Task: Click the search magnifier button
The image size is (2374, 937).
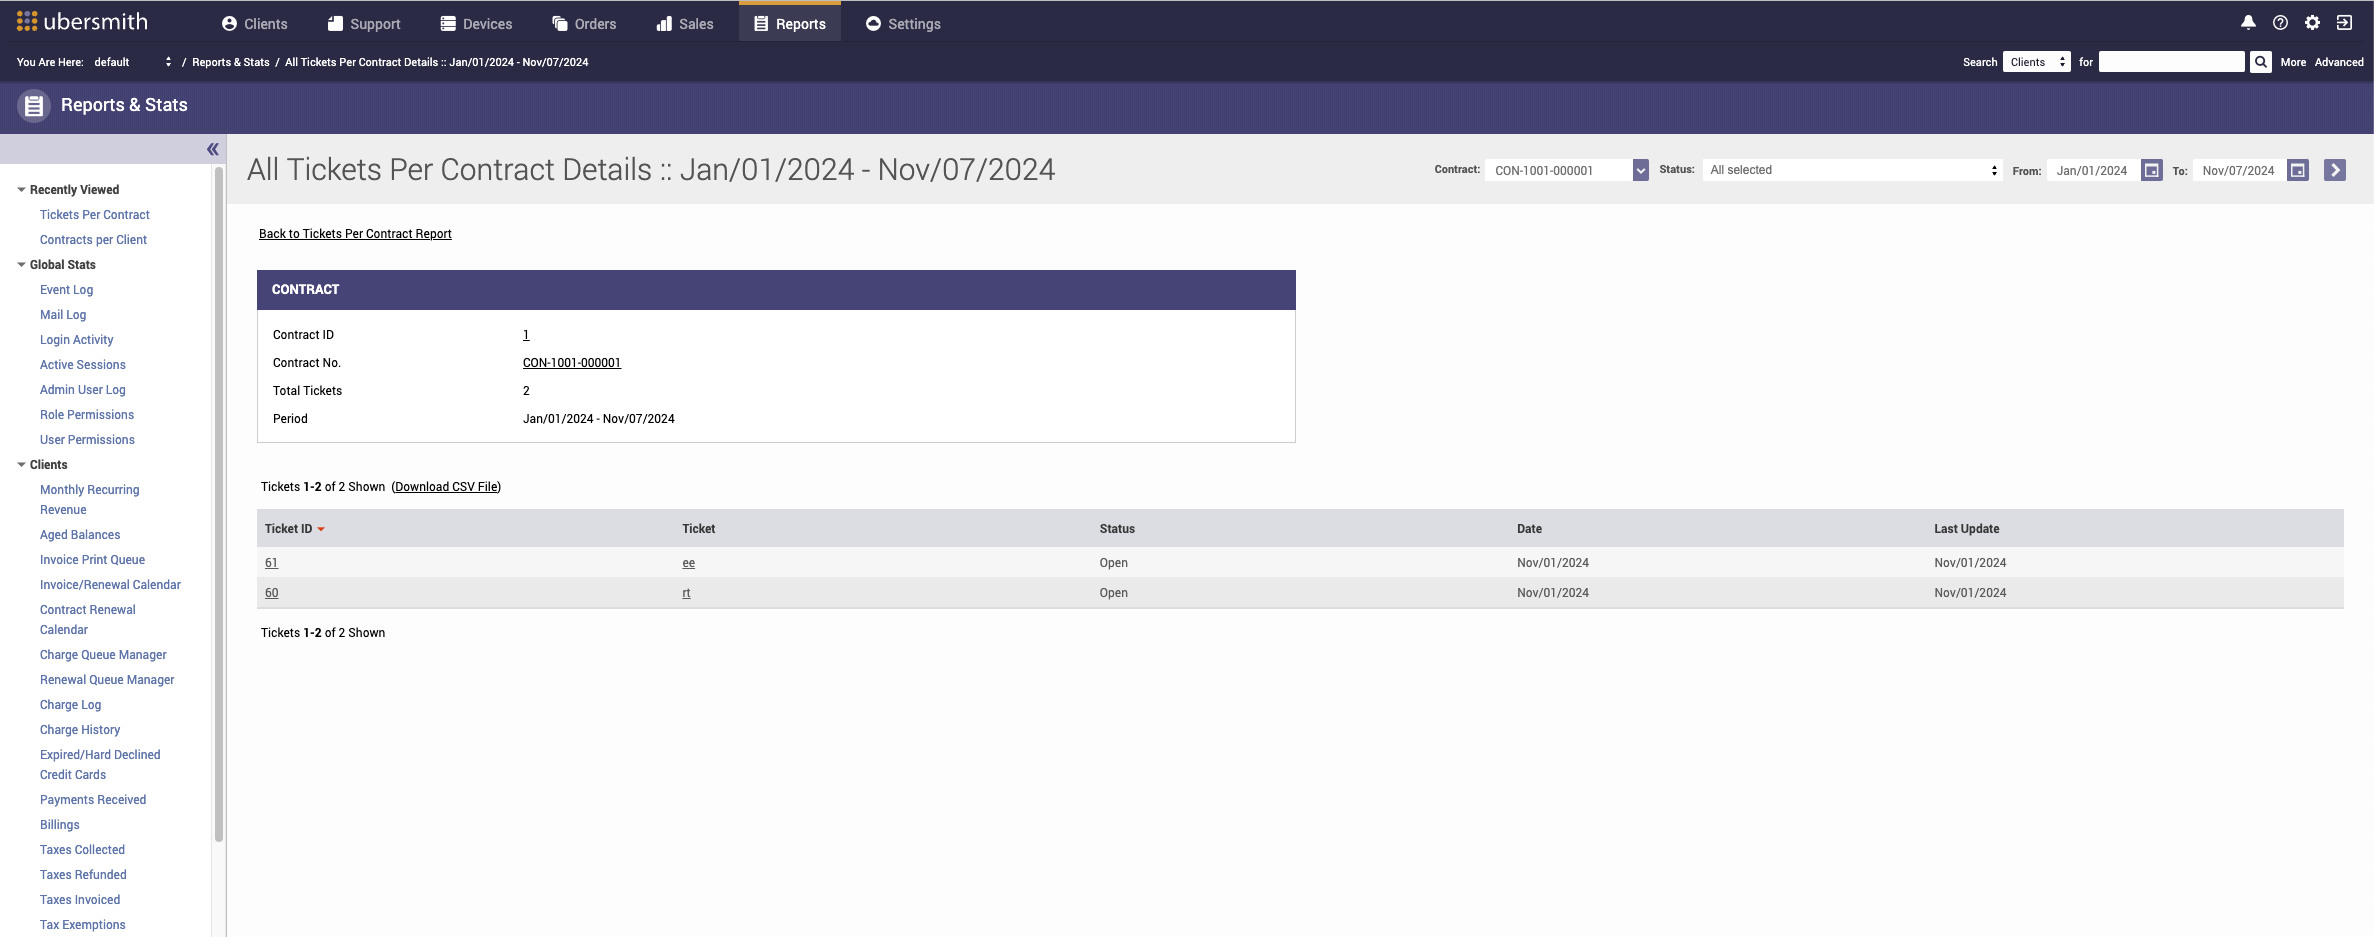Action: tap(2260, 62)
